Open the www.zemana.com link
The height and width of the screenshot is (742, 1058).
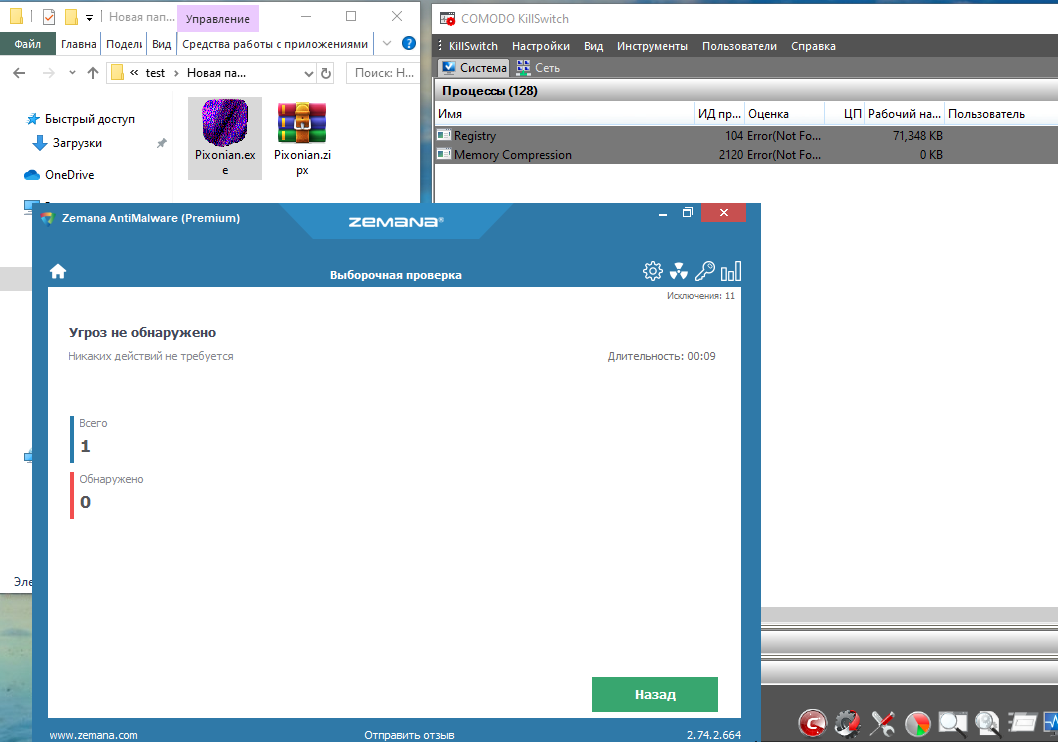[x=93, y=735]
